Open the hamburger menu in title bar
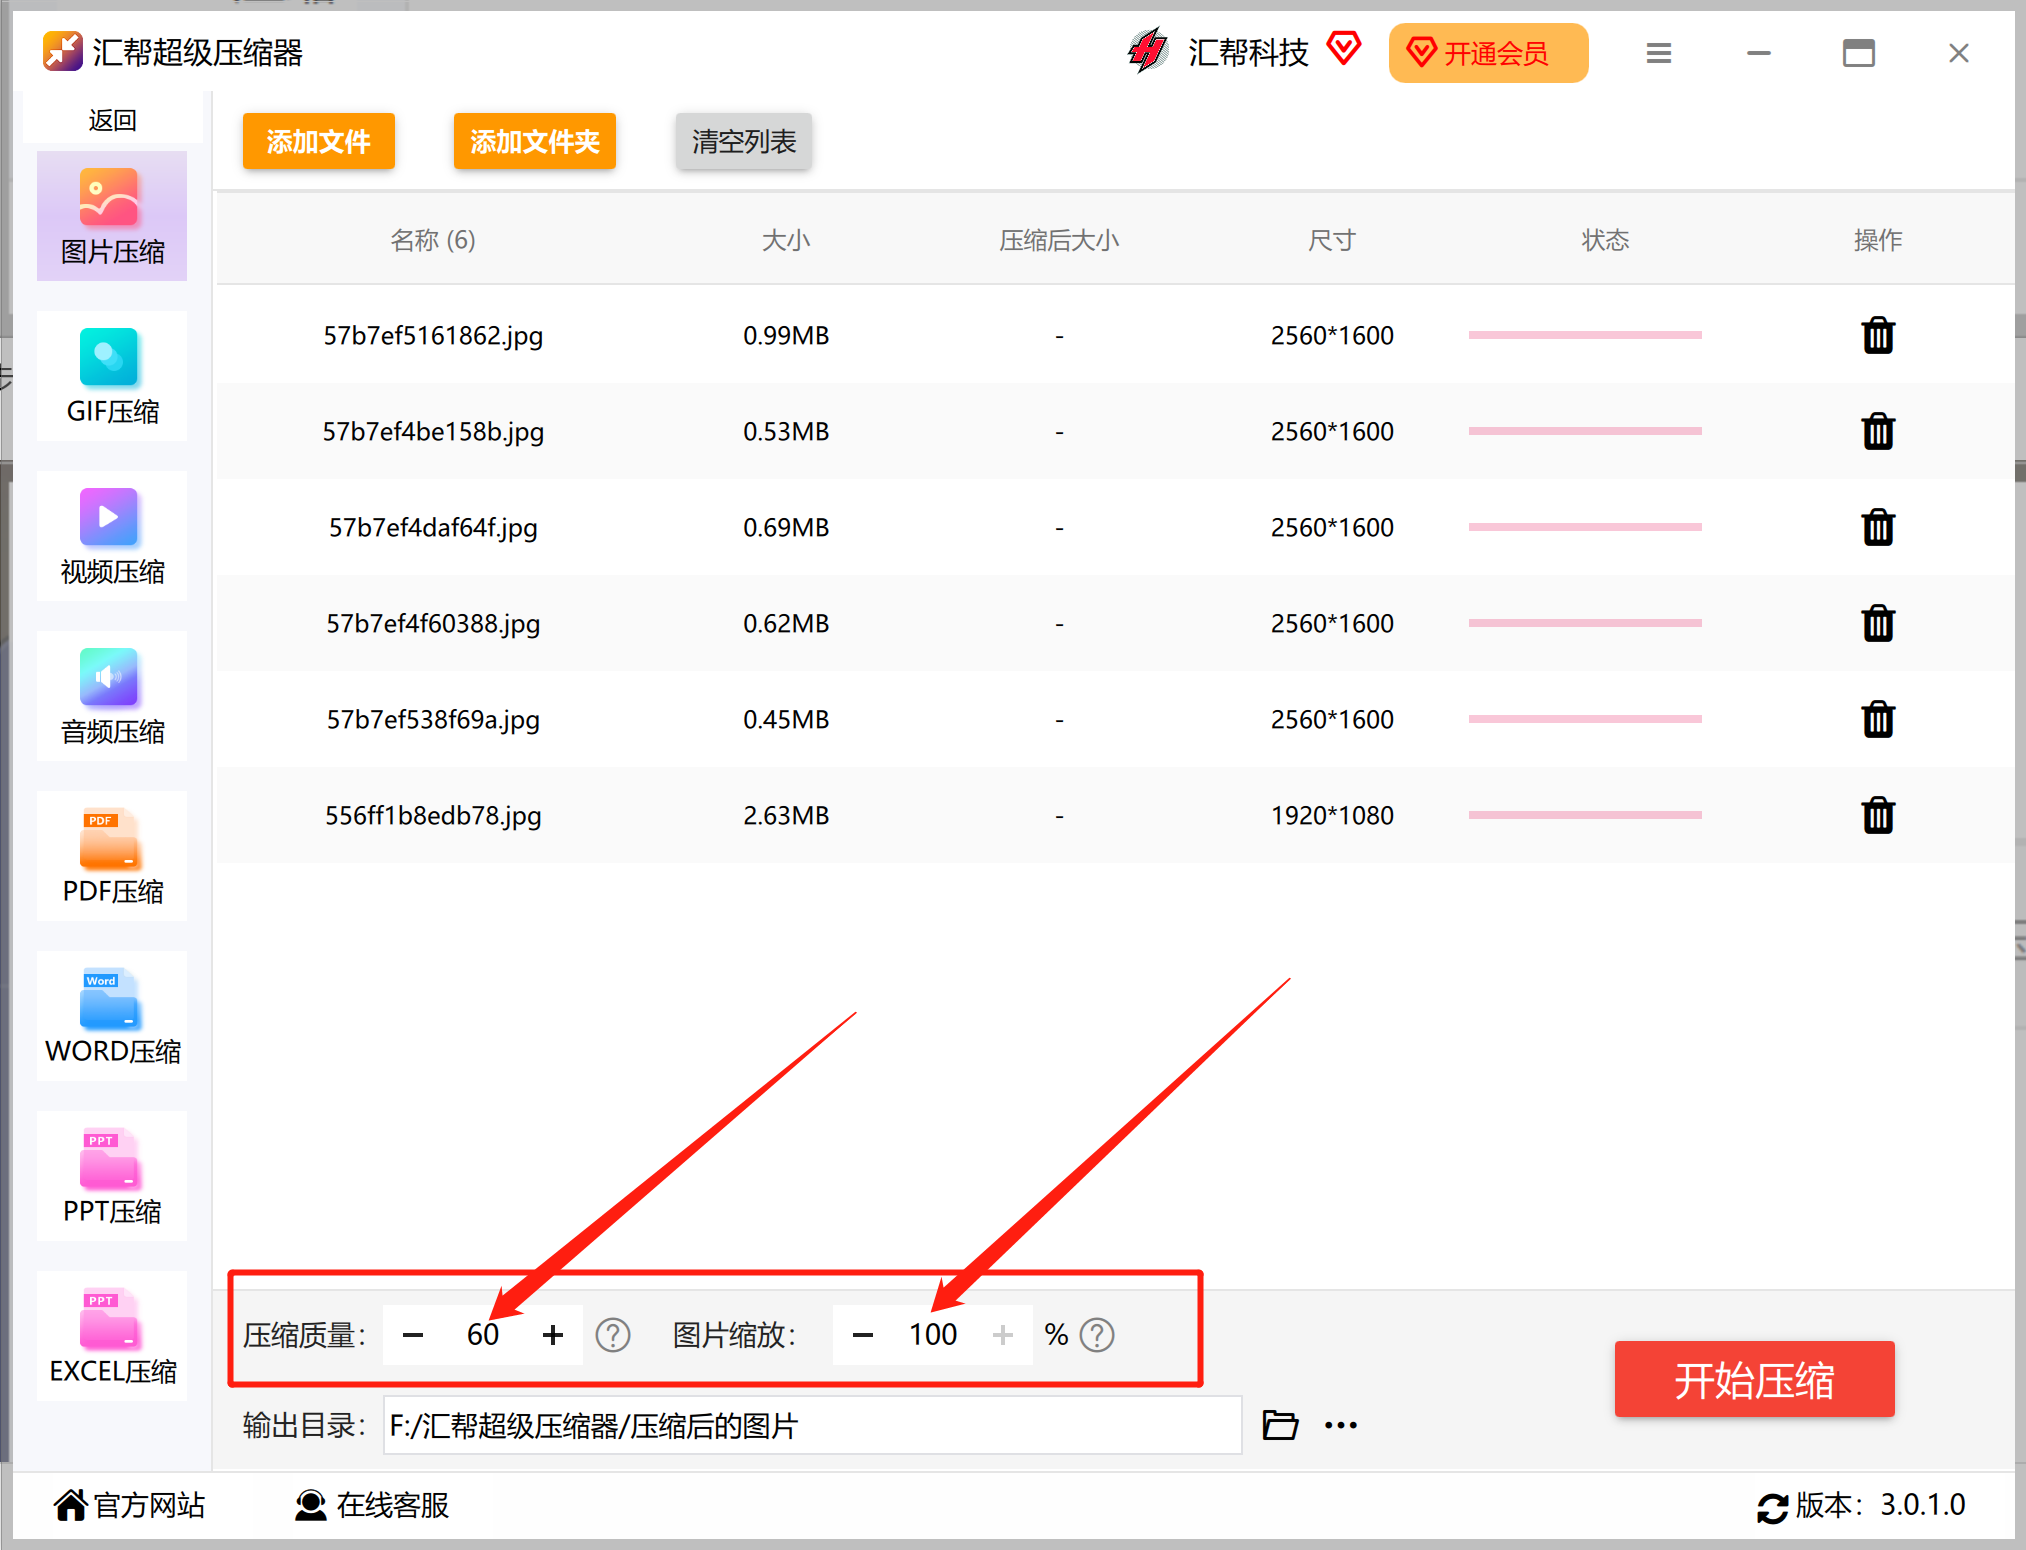 point(1659,53)
